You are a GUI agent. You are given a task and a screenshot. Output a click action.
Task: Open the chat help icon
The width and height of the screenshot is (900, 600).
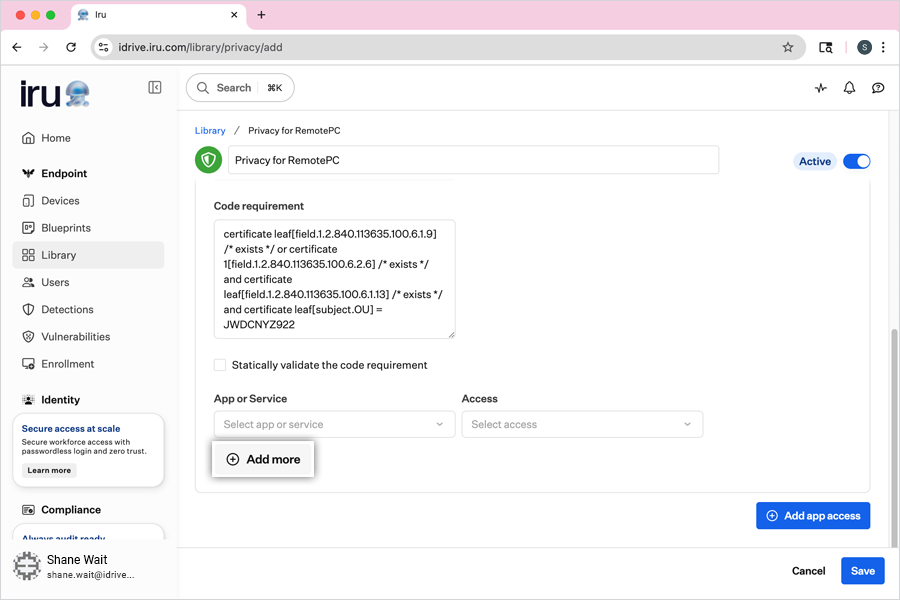coord(878,88)
